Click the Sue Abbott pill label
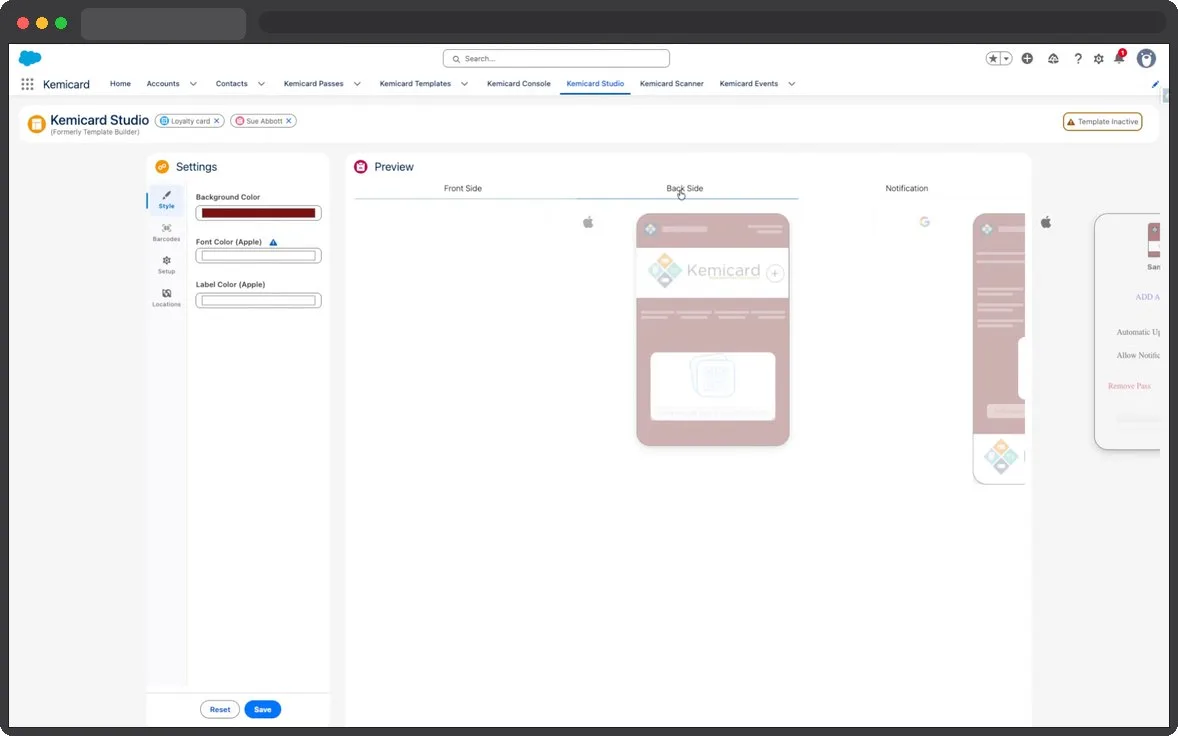 pyautogui.click(x=264, y=121)
